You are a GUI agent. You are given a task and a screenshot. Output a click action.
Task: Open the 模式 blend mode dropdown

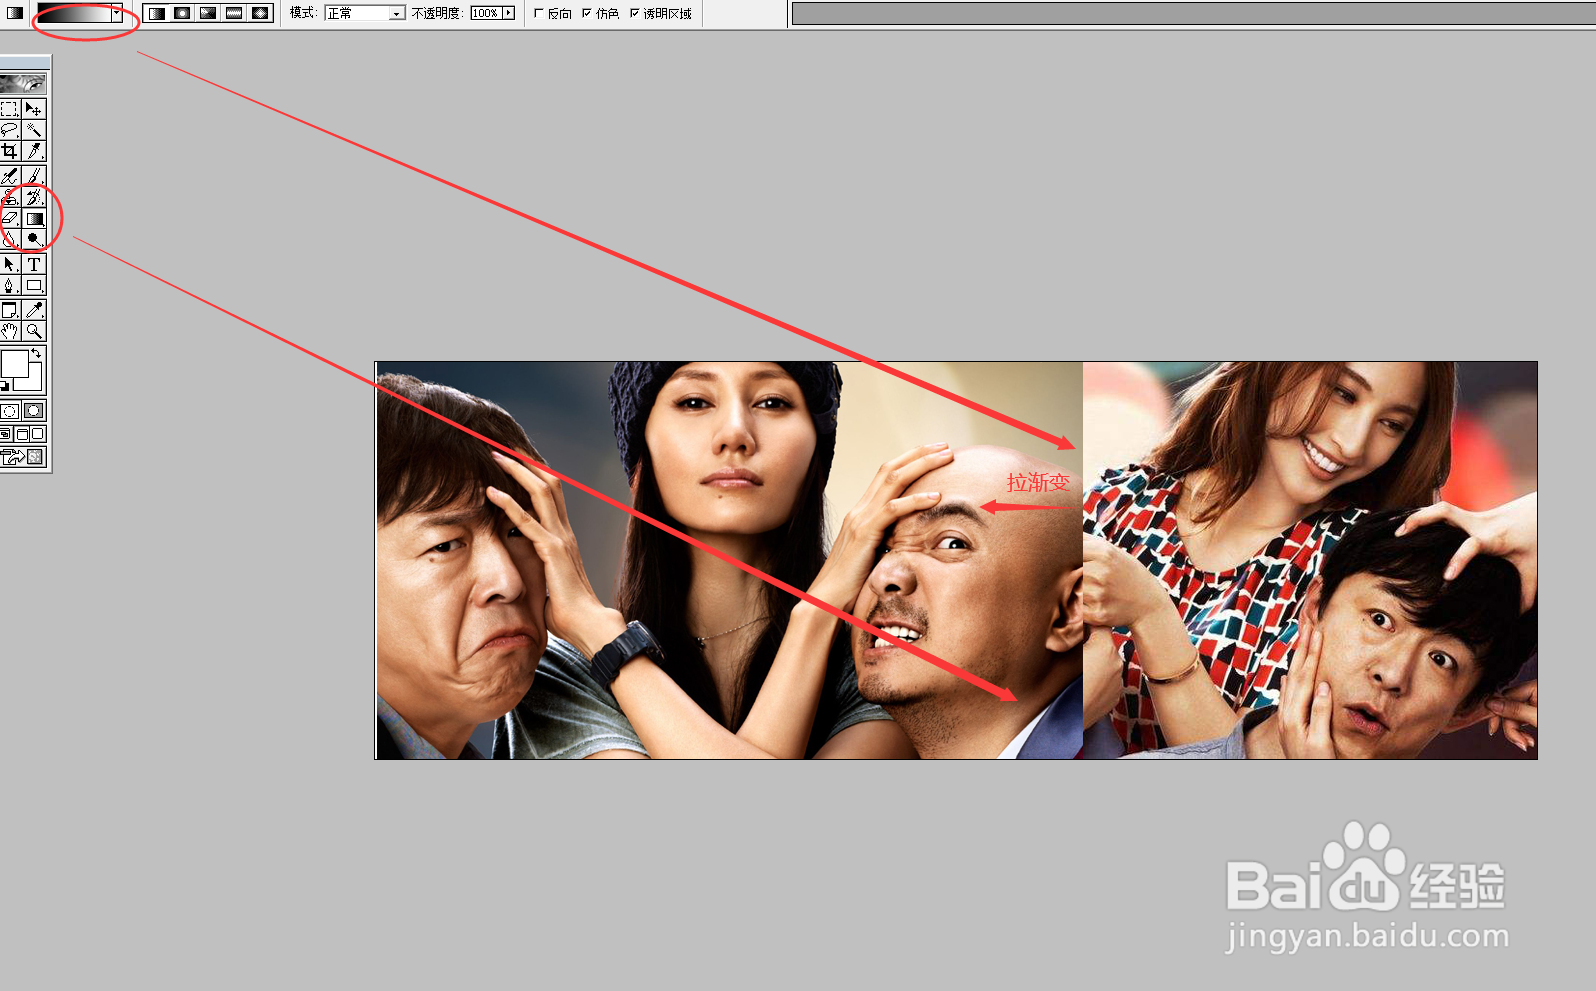397,13
